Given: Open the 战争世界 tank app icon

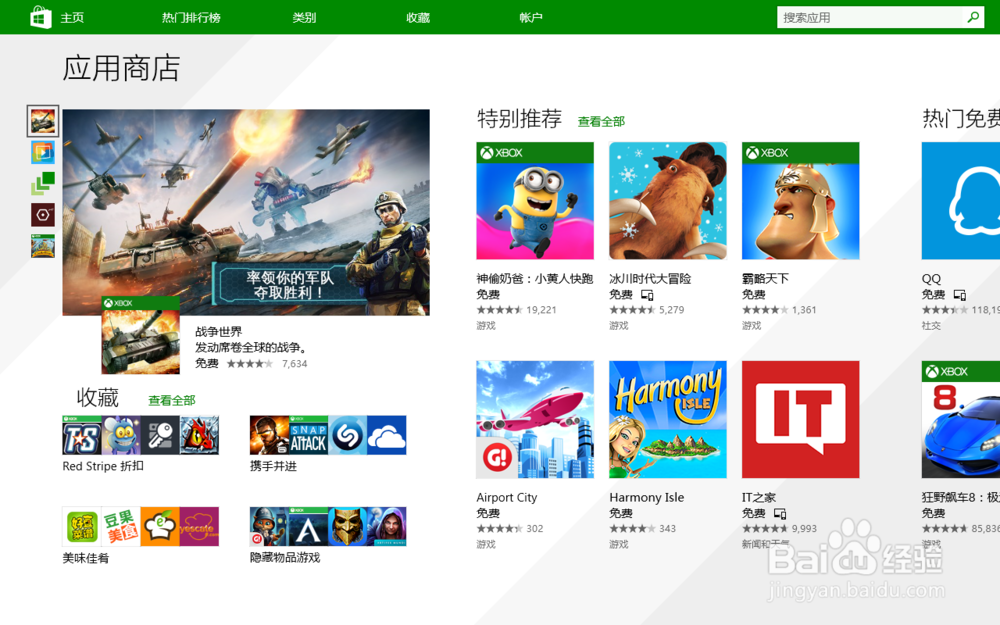Looking at the screenshot, I should pos(140,335).
